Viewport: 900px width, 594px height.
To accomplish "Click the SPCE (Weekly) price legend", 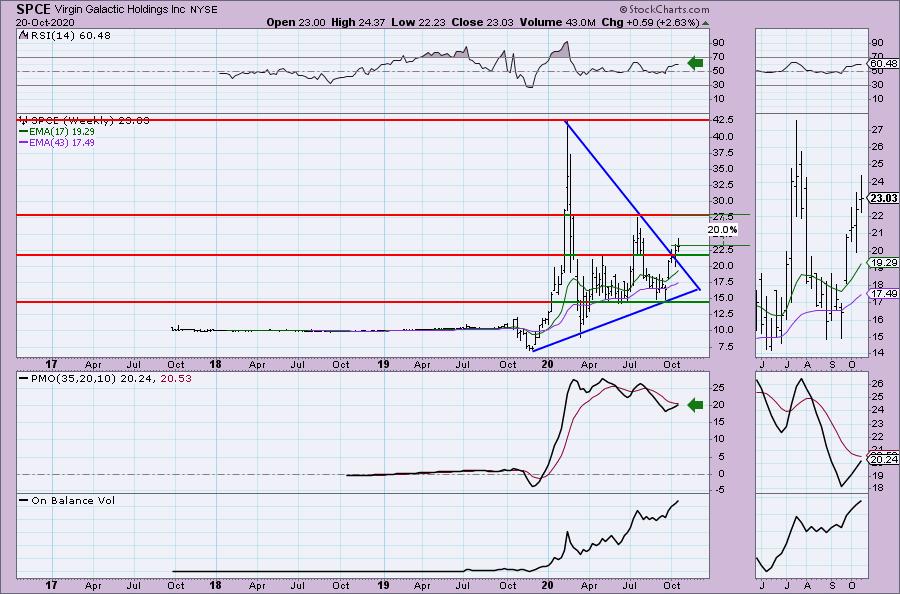I will point(84,121).
